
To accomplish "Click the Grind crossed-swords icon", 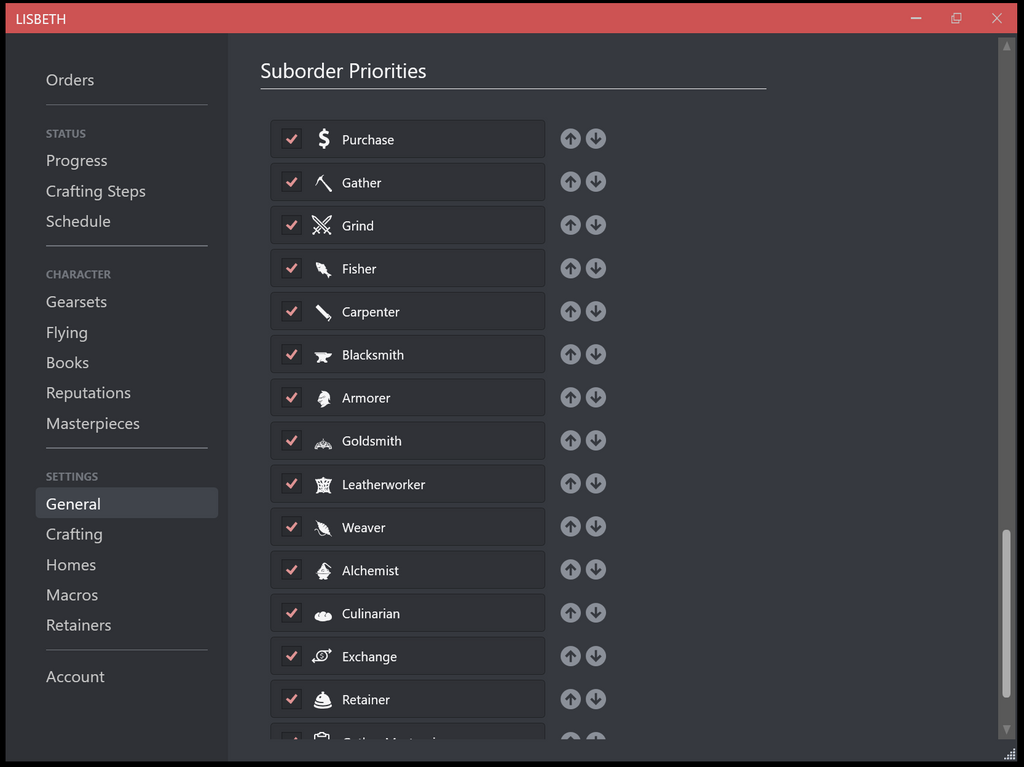I will click(x=321, y=225).
